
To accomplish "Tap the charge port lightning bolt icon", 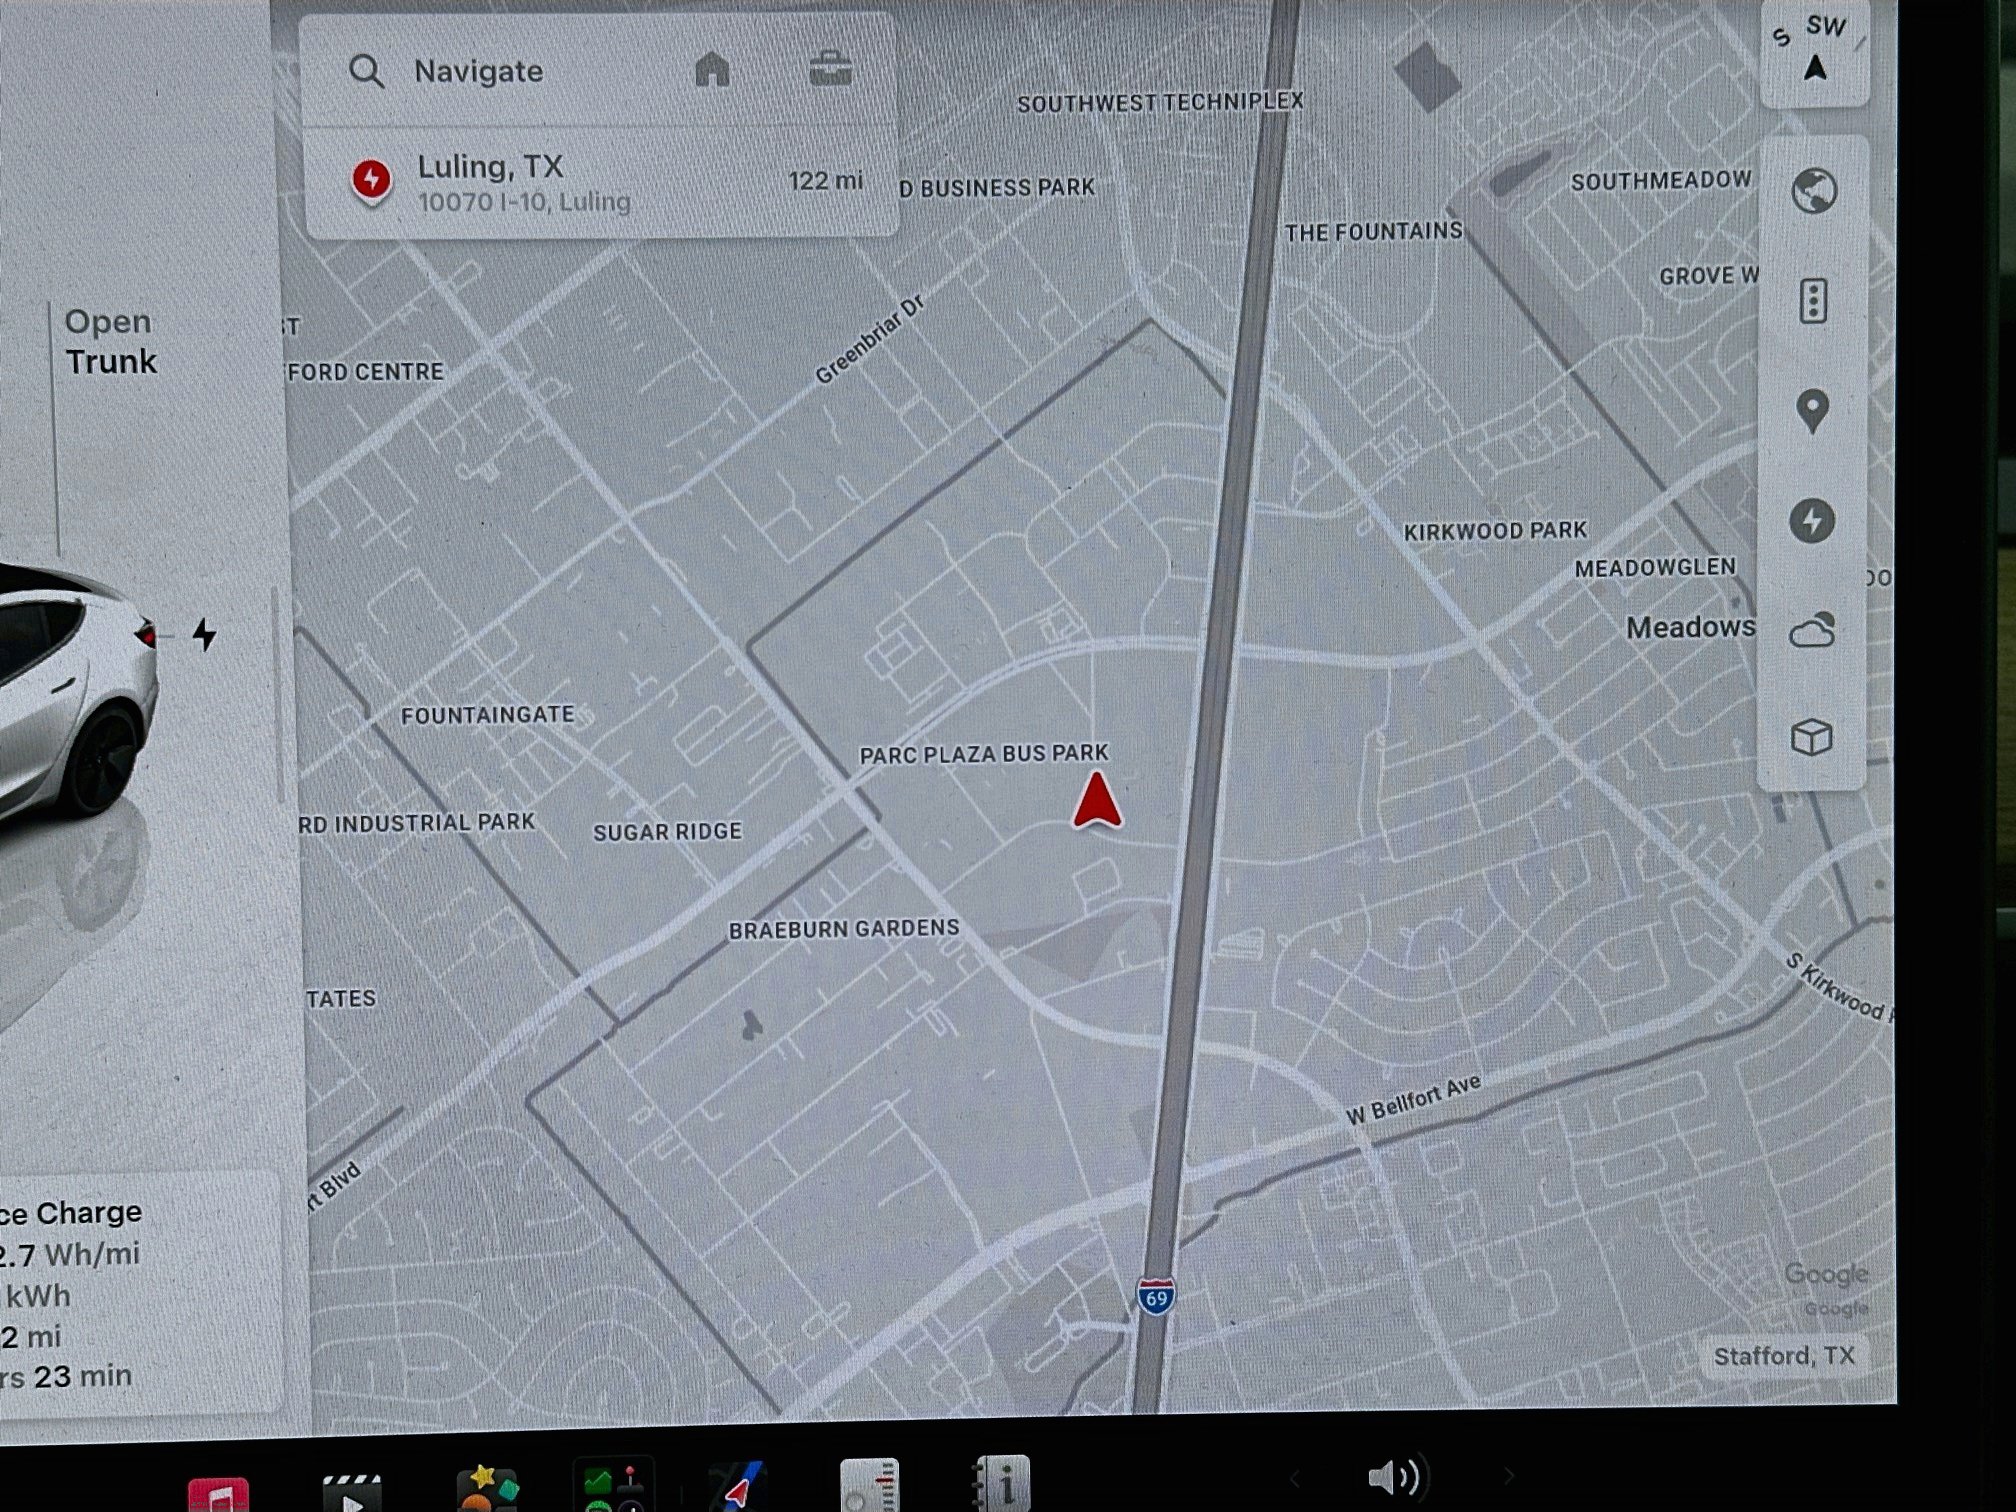I will click(204, 634).
